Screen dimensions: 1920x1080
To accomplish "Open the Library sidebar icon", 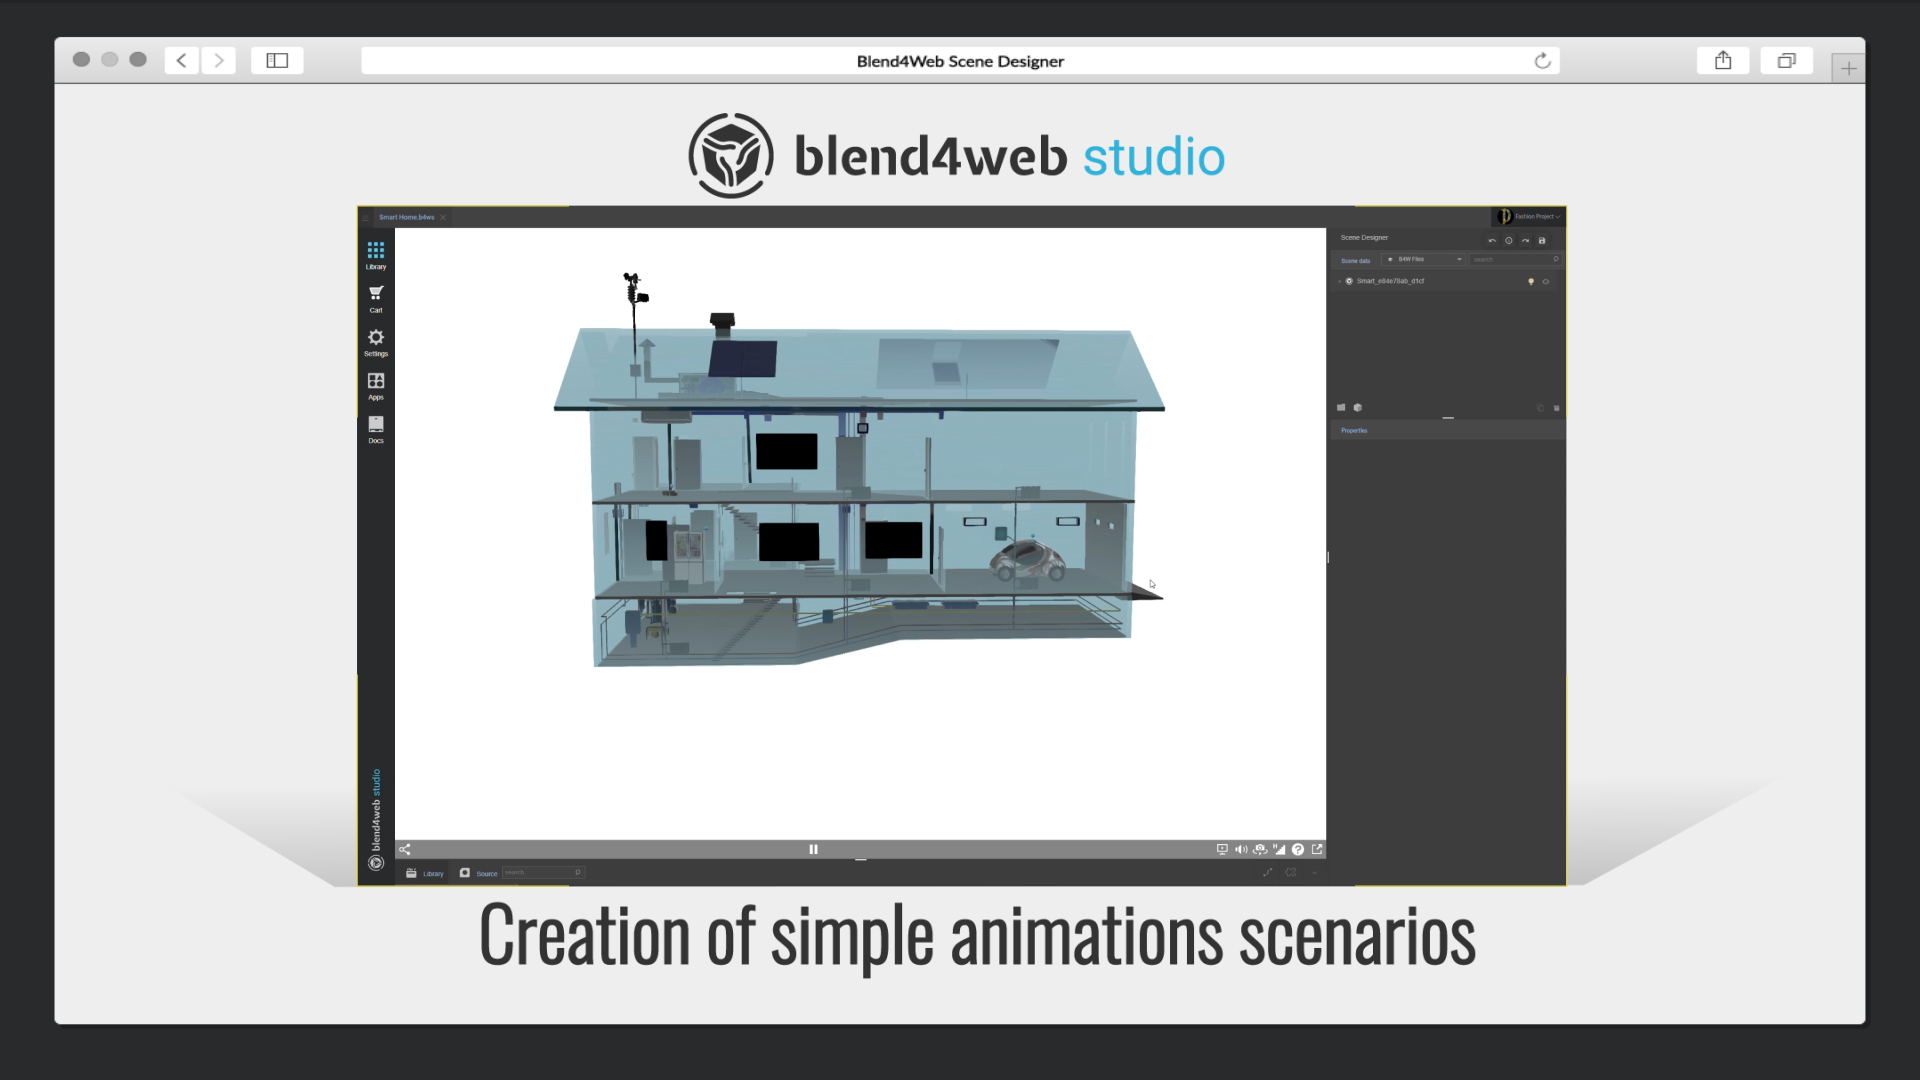I will click(x=376, y=255).
